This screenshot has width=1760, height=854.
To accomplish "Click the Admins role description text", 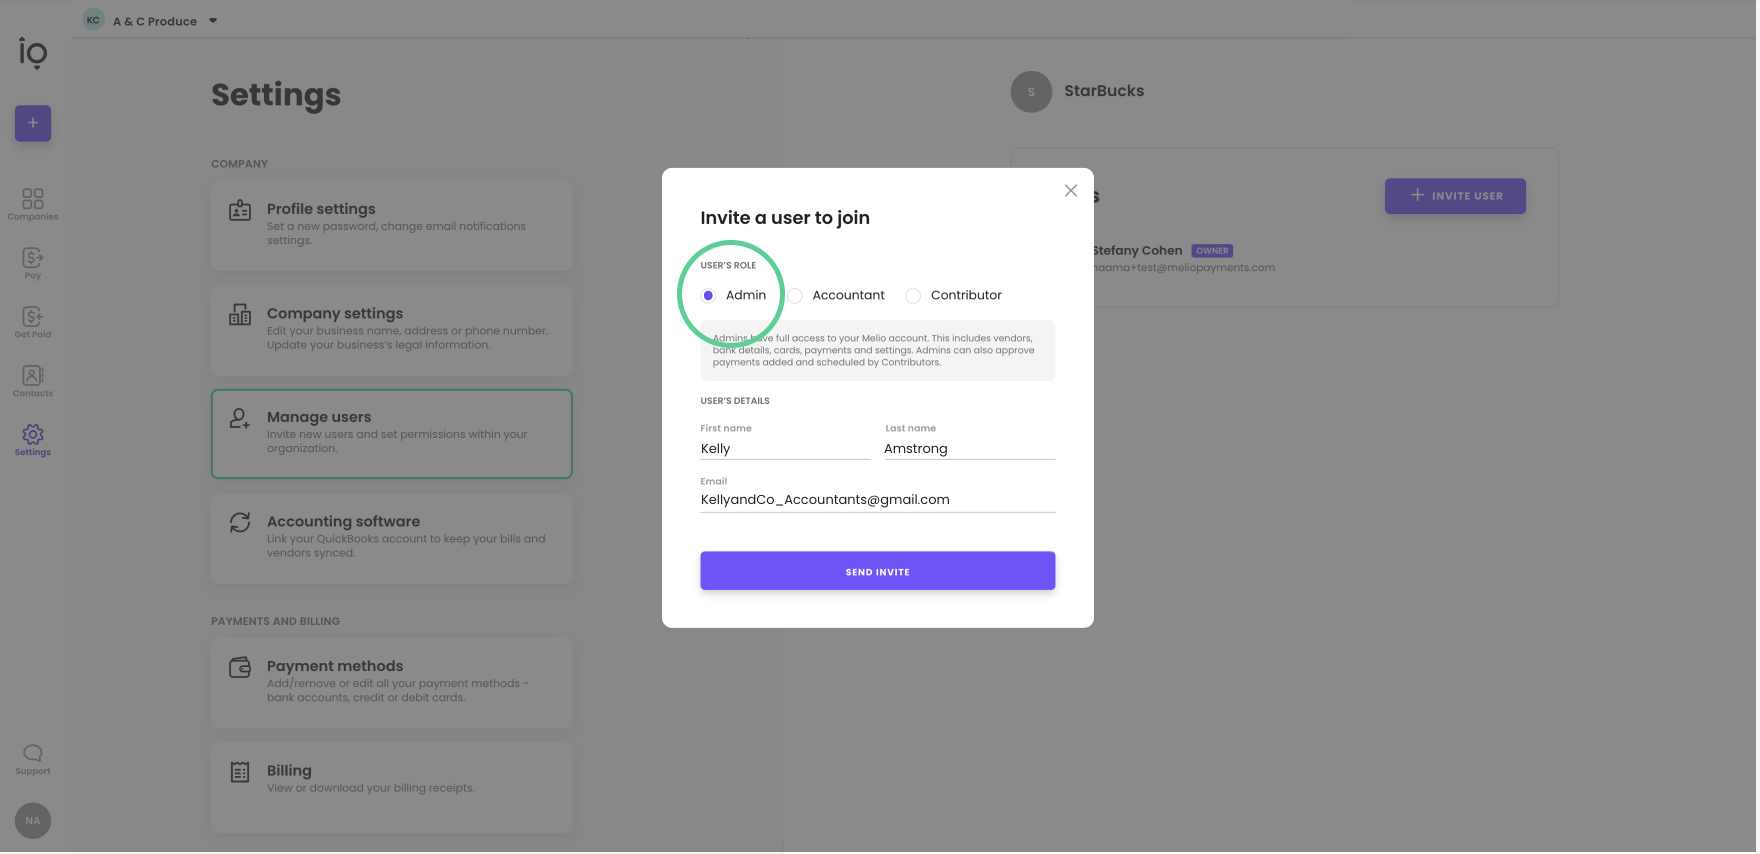I will [x=874, y=350].
